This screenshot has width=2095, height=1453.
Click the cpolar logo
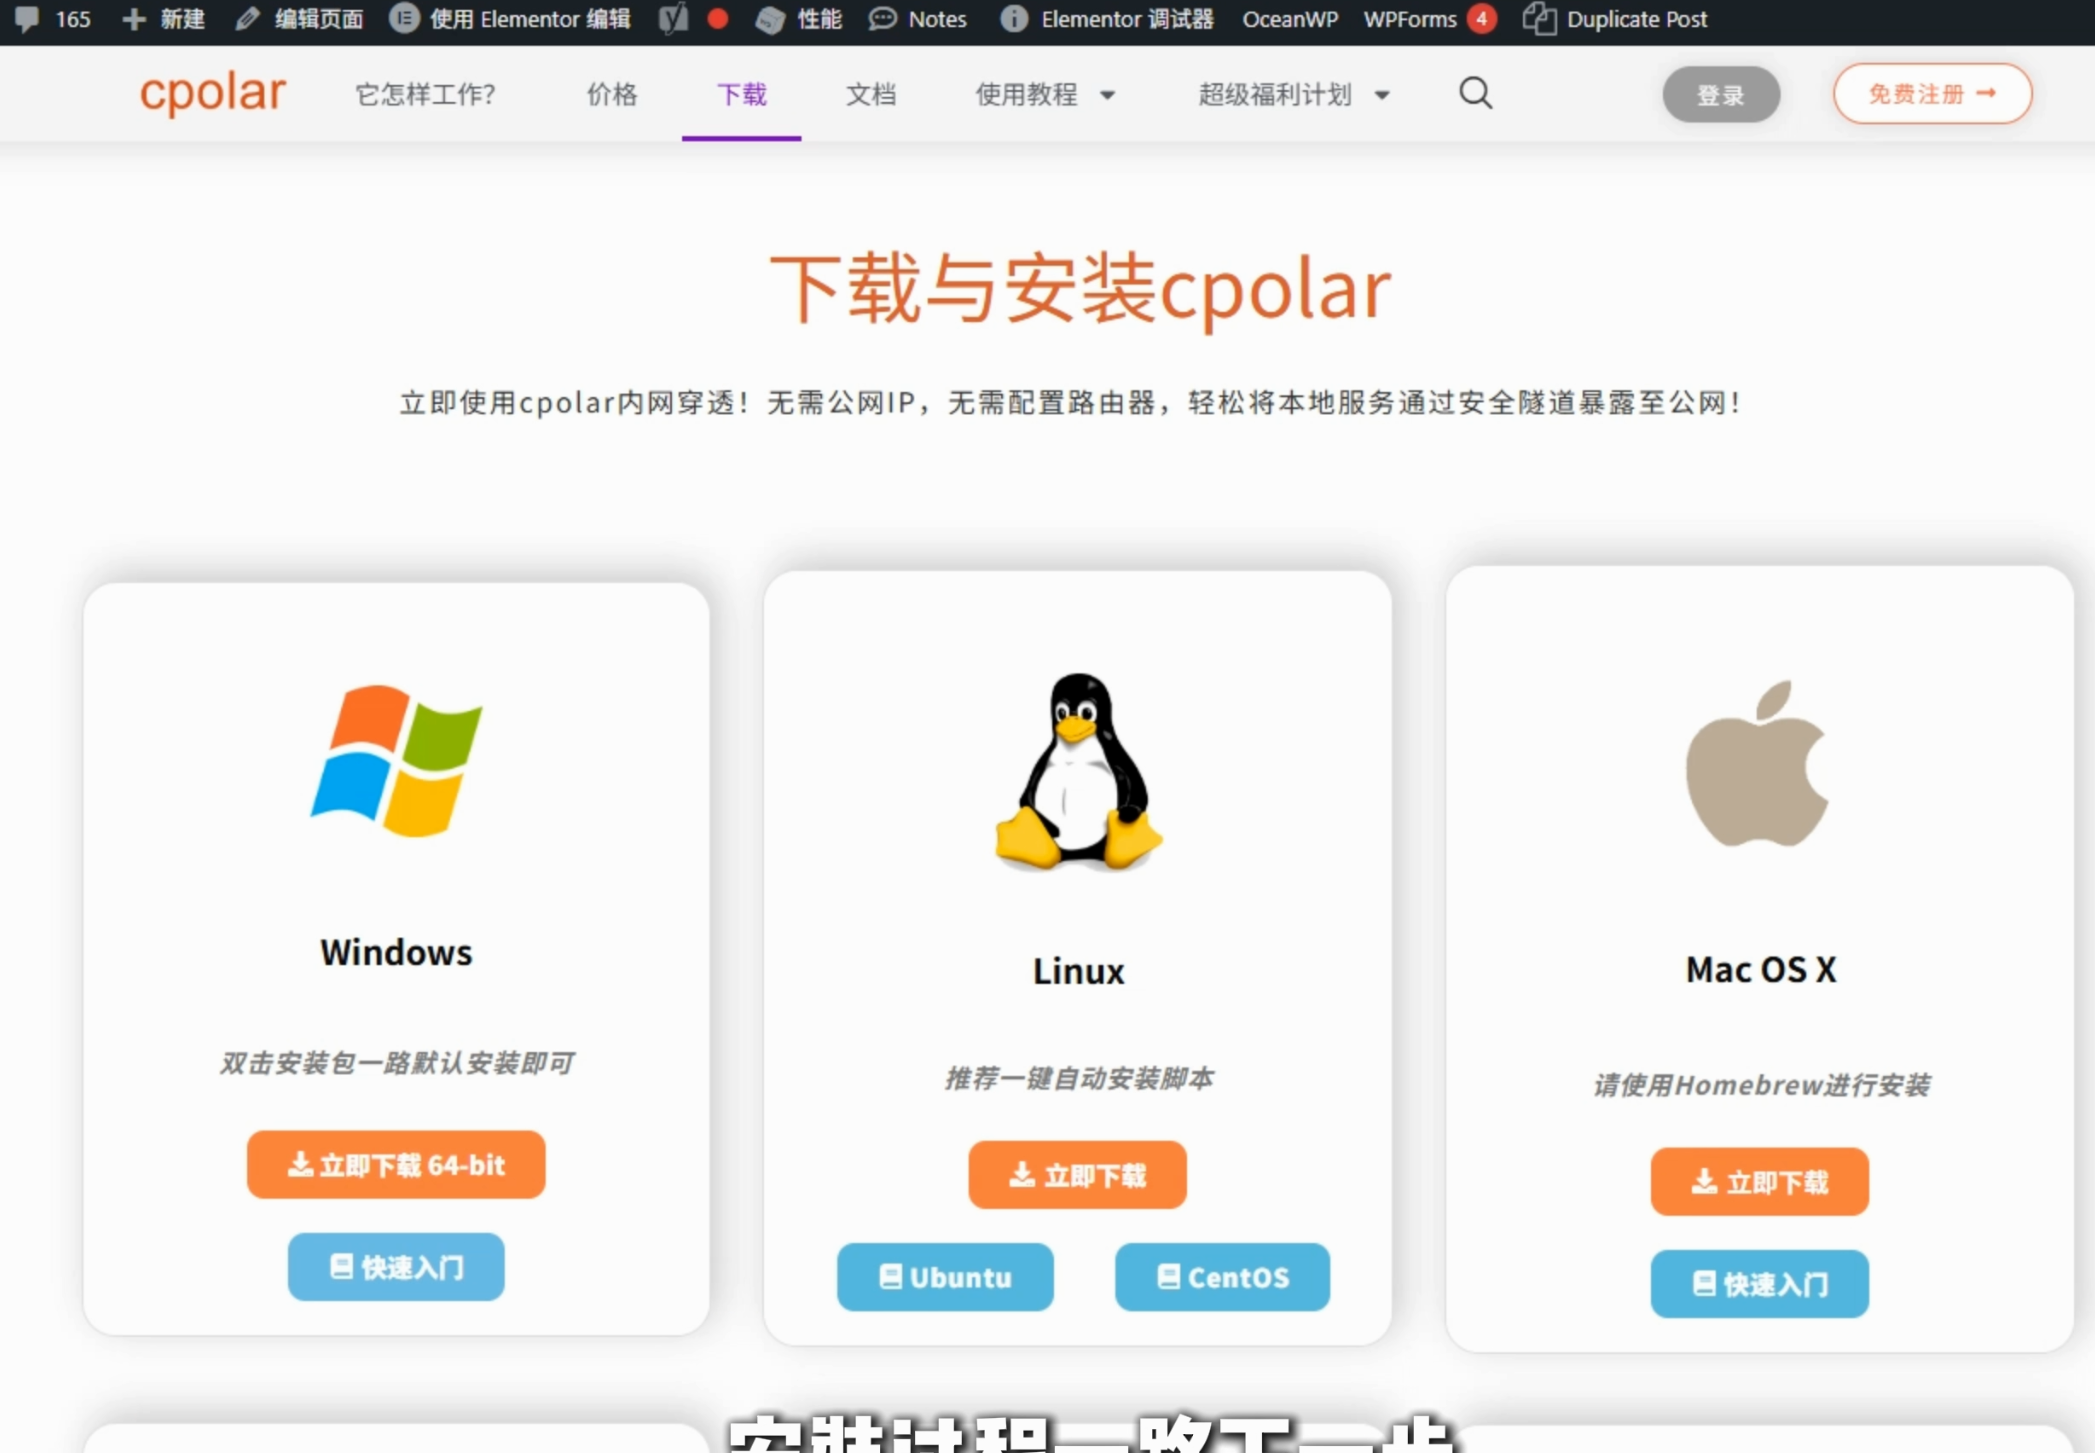tap(212, 93)
